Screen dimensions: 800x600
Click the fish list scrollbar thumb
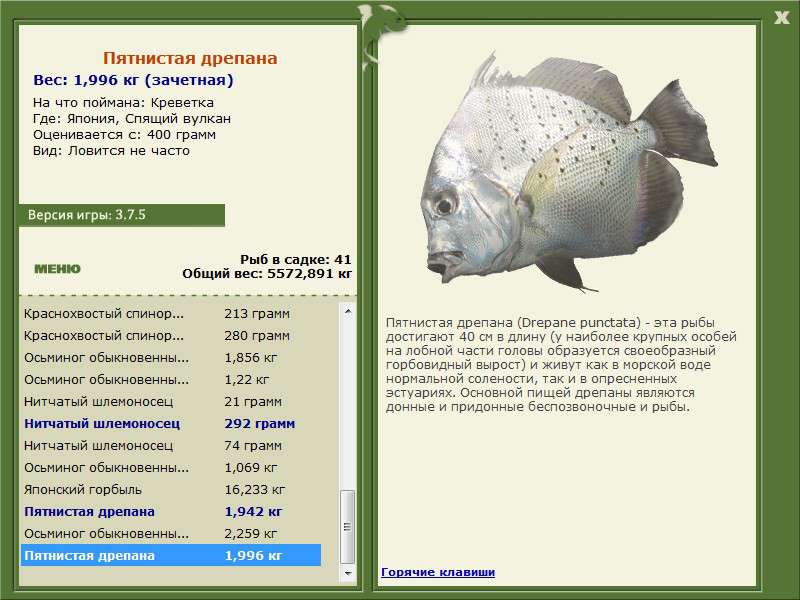point(347,527)
